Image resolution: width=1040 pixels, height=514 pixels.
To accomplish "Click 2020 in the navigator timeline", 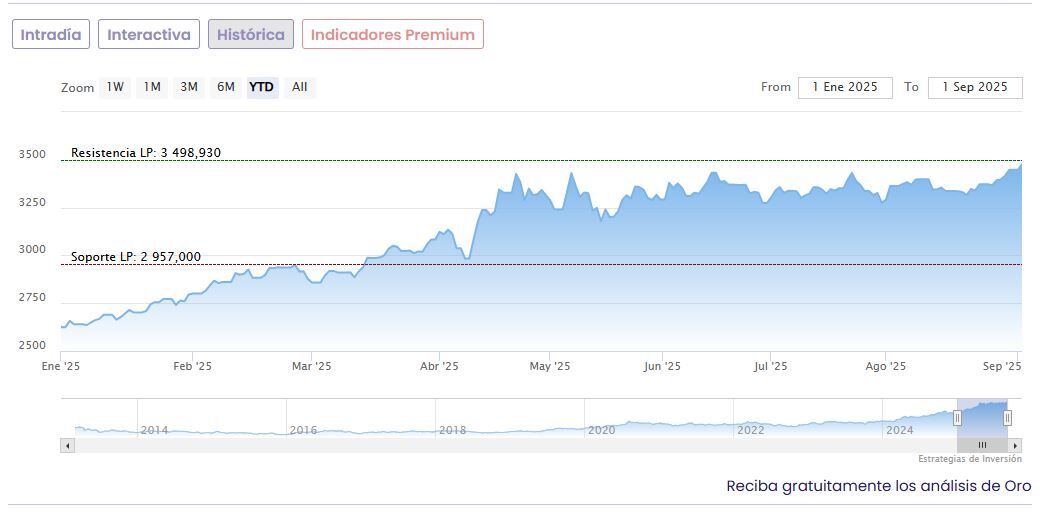I will click(602, 430).
